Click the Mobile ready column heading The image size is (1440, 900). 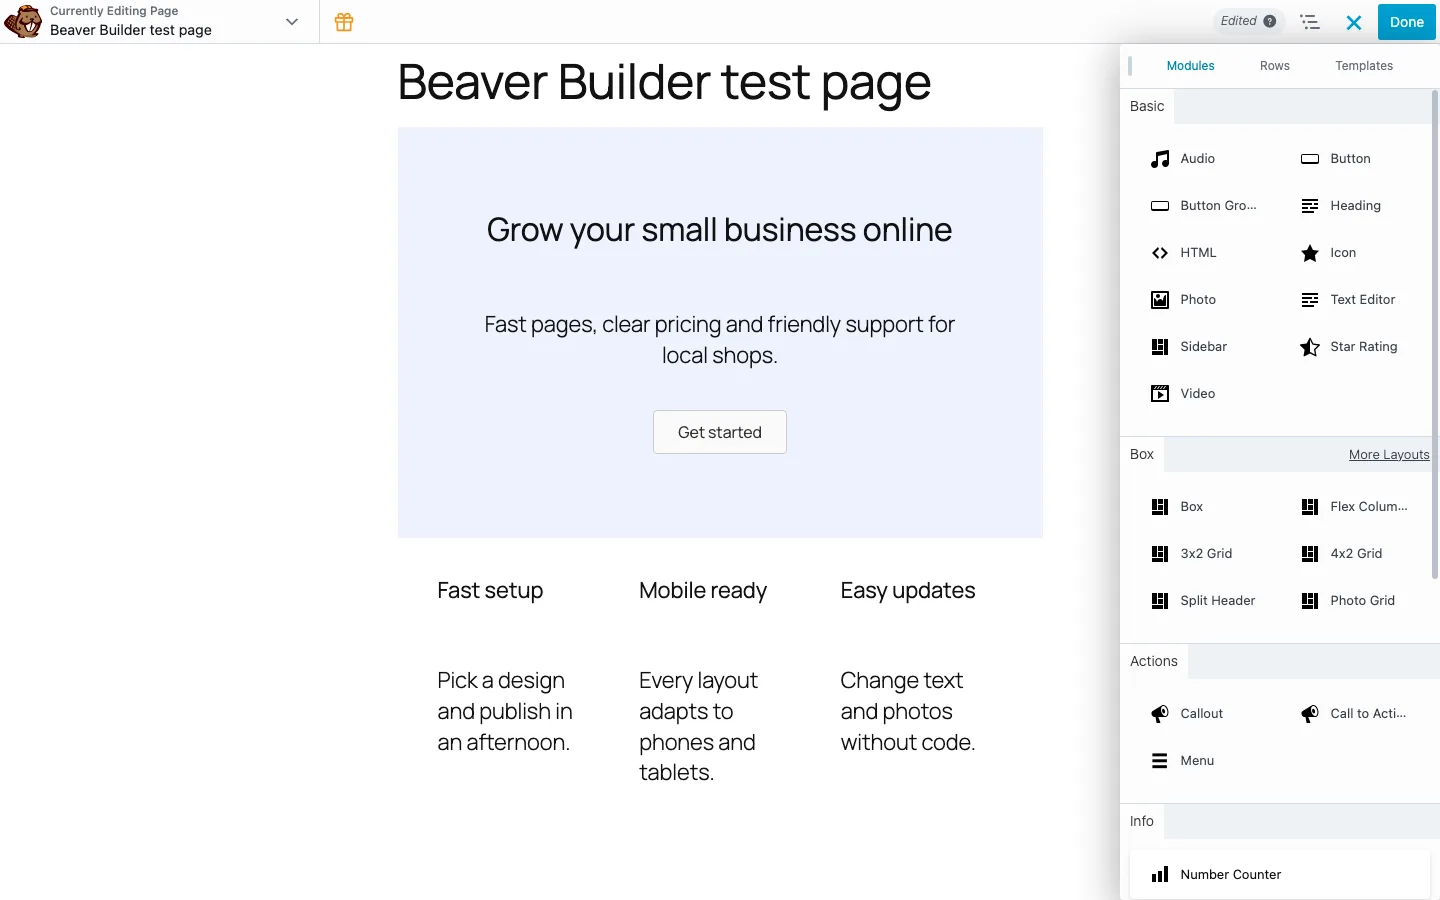click(703, 591)
